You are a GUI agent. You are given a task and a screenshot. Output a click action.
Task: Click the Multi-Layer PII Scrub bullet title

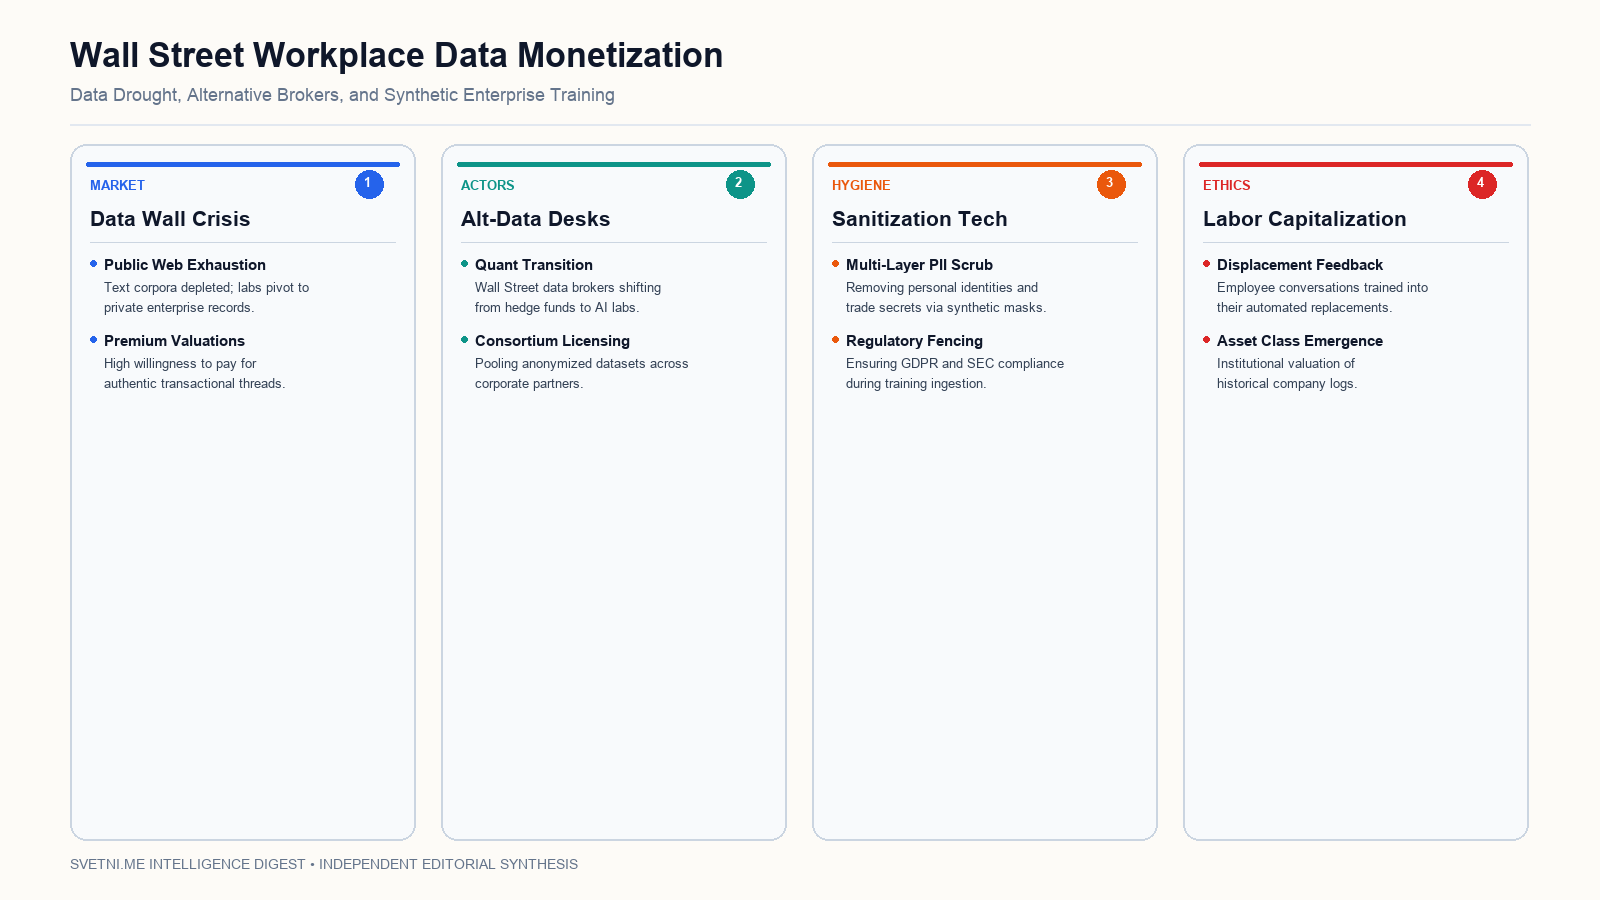pos(919,265)
